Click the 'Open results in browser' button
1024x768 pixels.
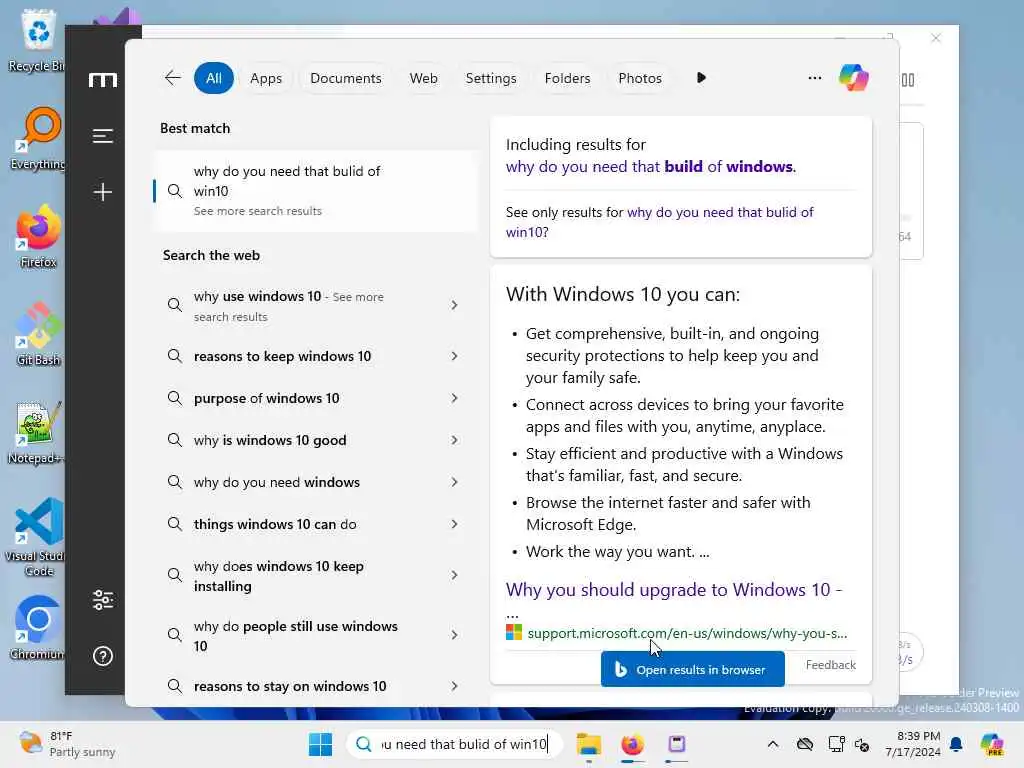point(693,669)
